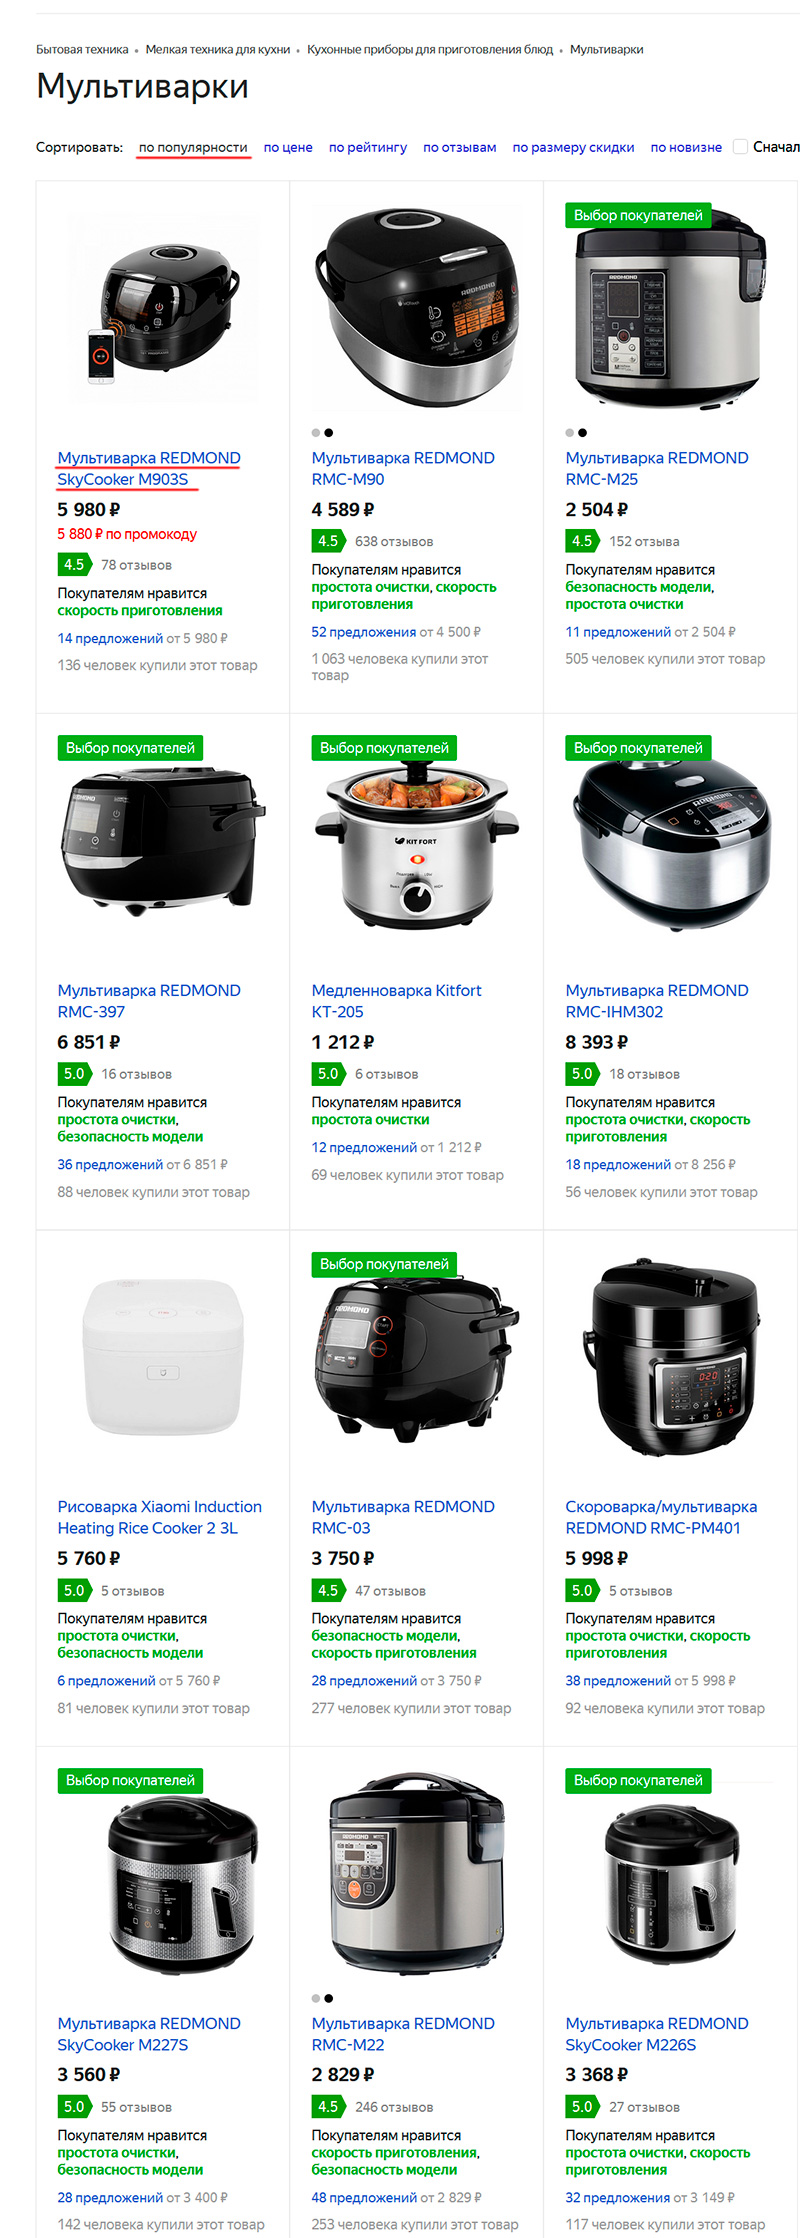The image size is (800, 2238).
Task: Click the 4.5 rating badge of RMC-M90
Action: tap(328, 541)
